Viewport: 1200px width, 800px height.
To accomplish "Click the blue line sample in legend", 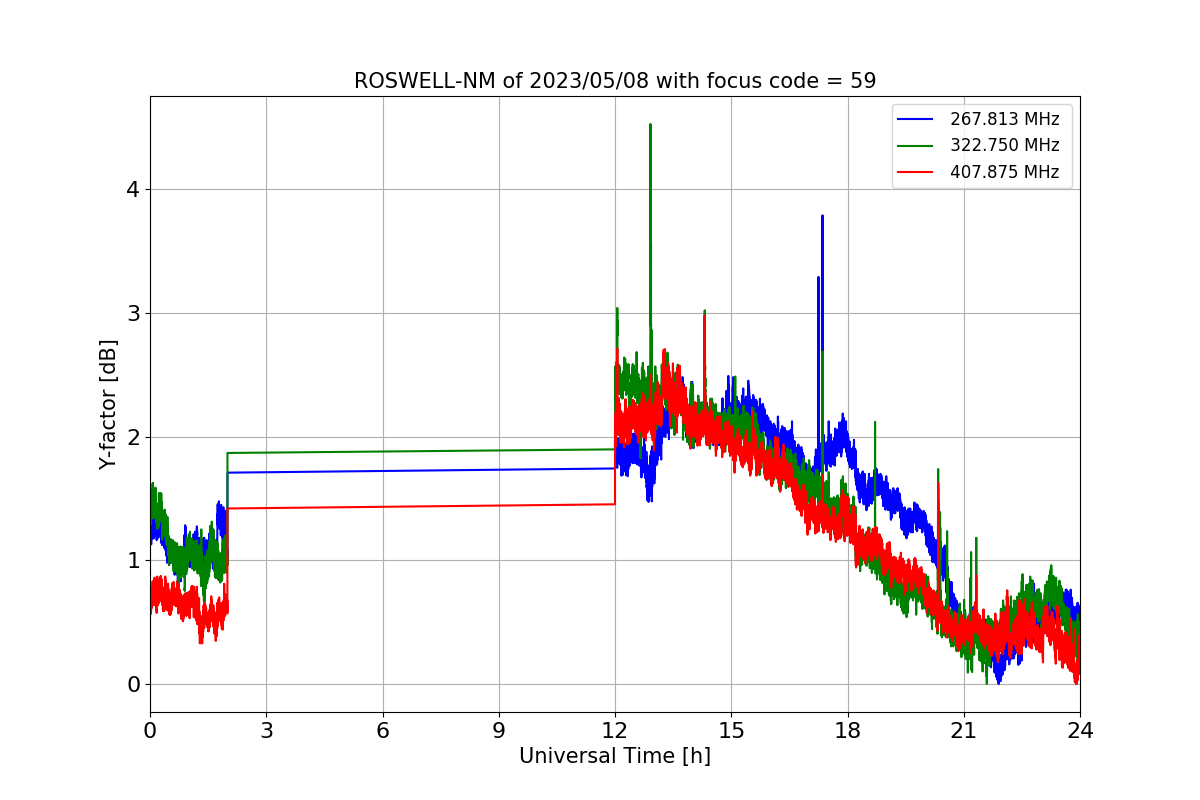I will tap(915, 119).
